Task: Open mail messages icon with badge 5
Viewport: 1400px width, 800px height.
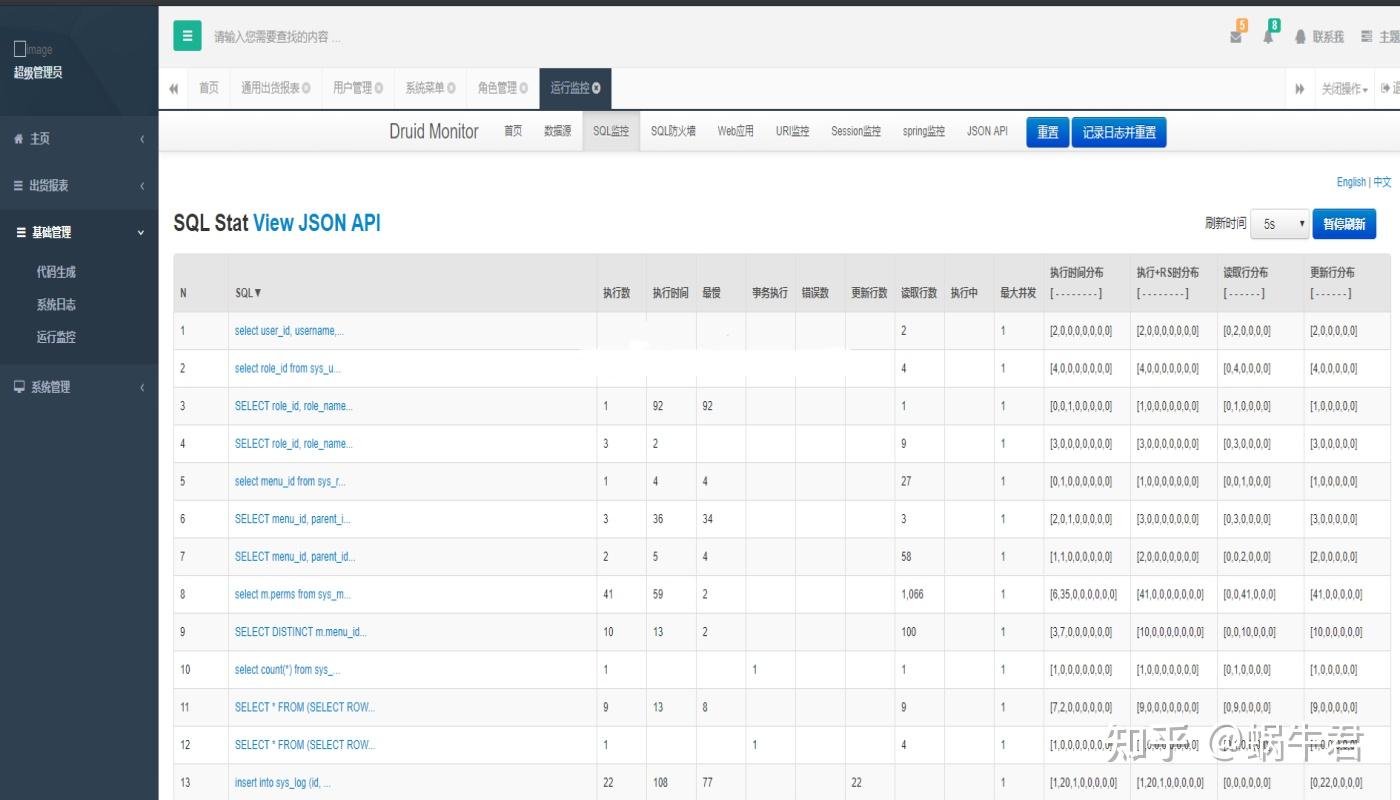Action: click(1236, 37)
